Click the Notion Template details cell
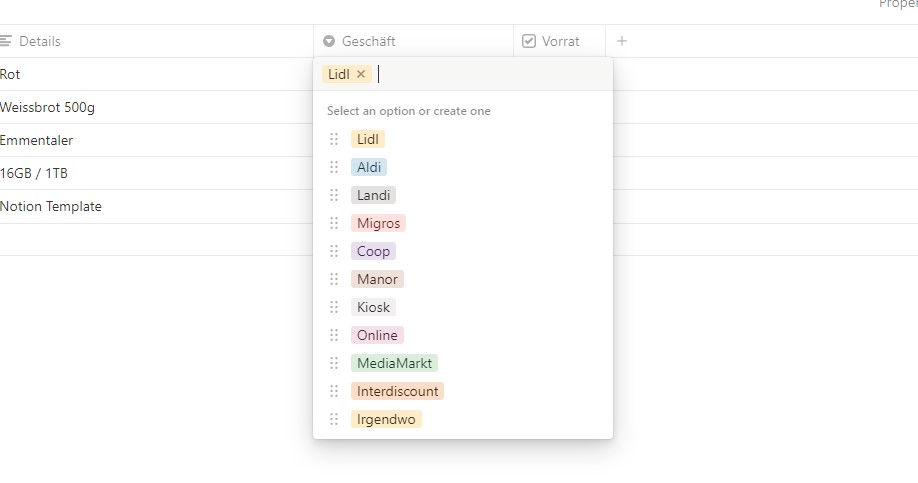918x483 pixels. click(x=51, y=206)
